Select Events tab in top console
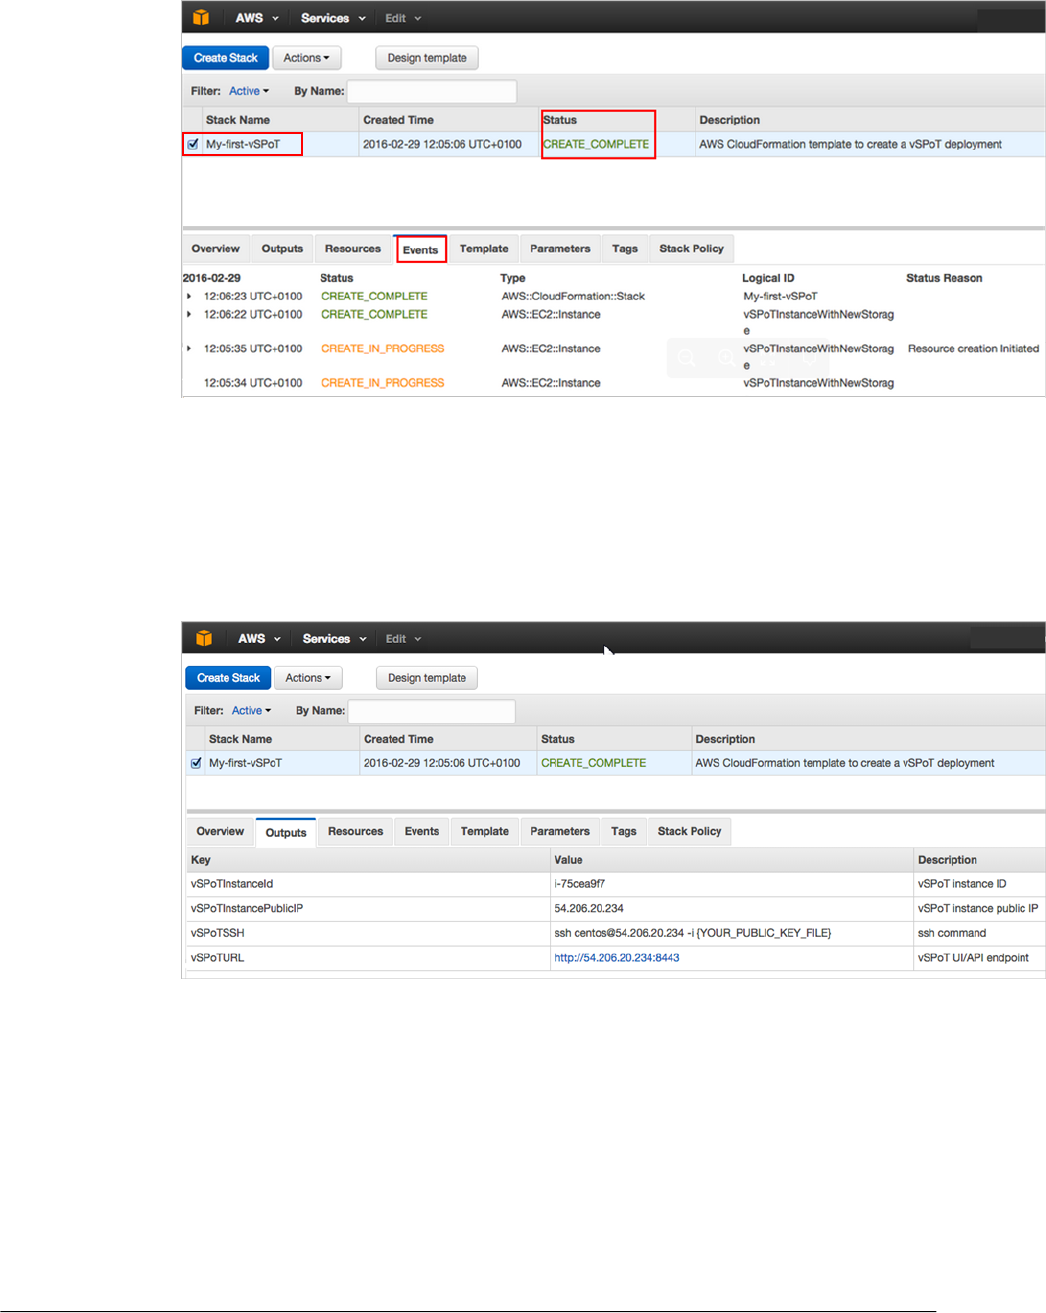Viewport: 1046px width, 1313px height. click(x=421, y=250)
